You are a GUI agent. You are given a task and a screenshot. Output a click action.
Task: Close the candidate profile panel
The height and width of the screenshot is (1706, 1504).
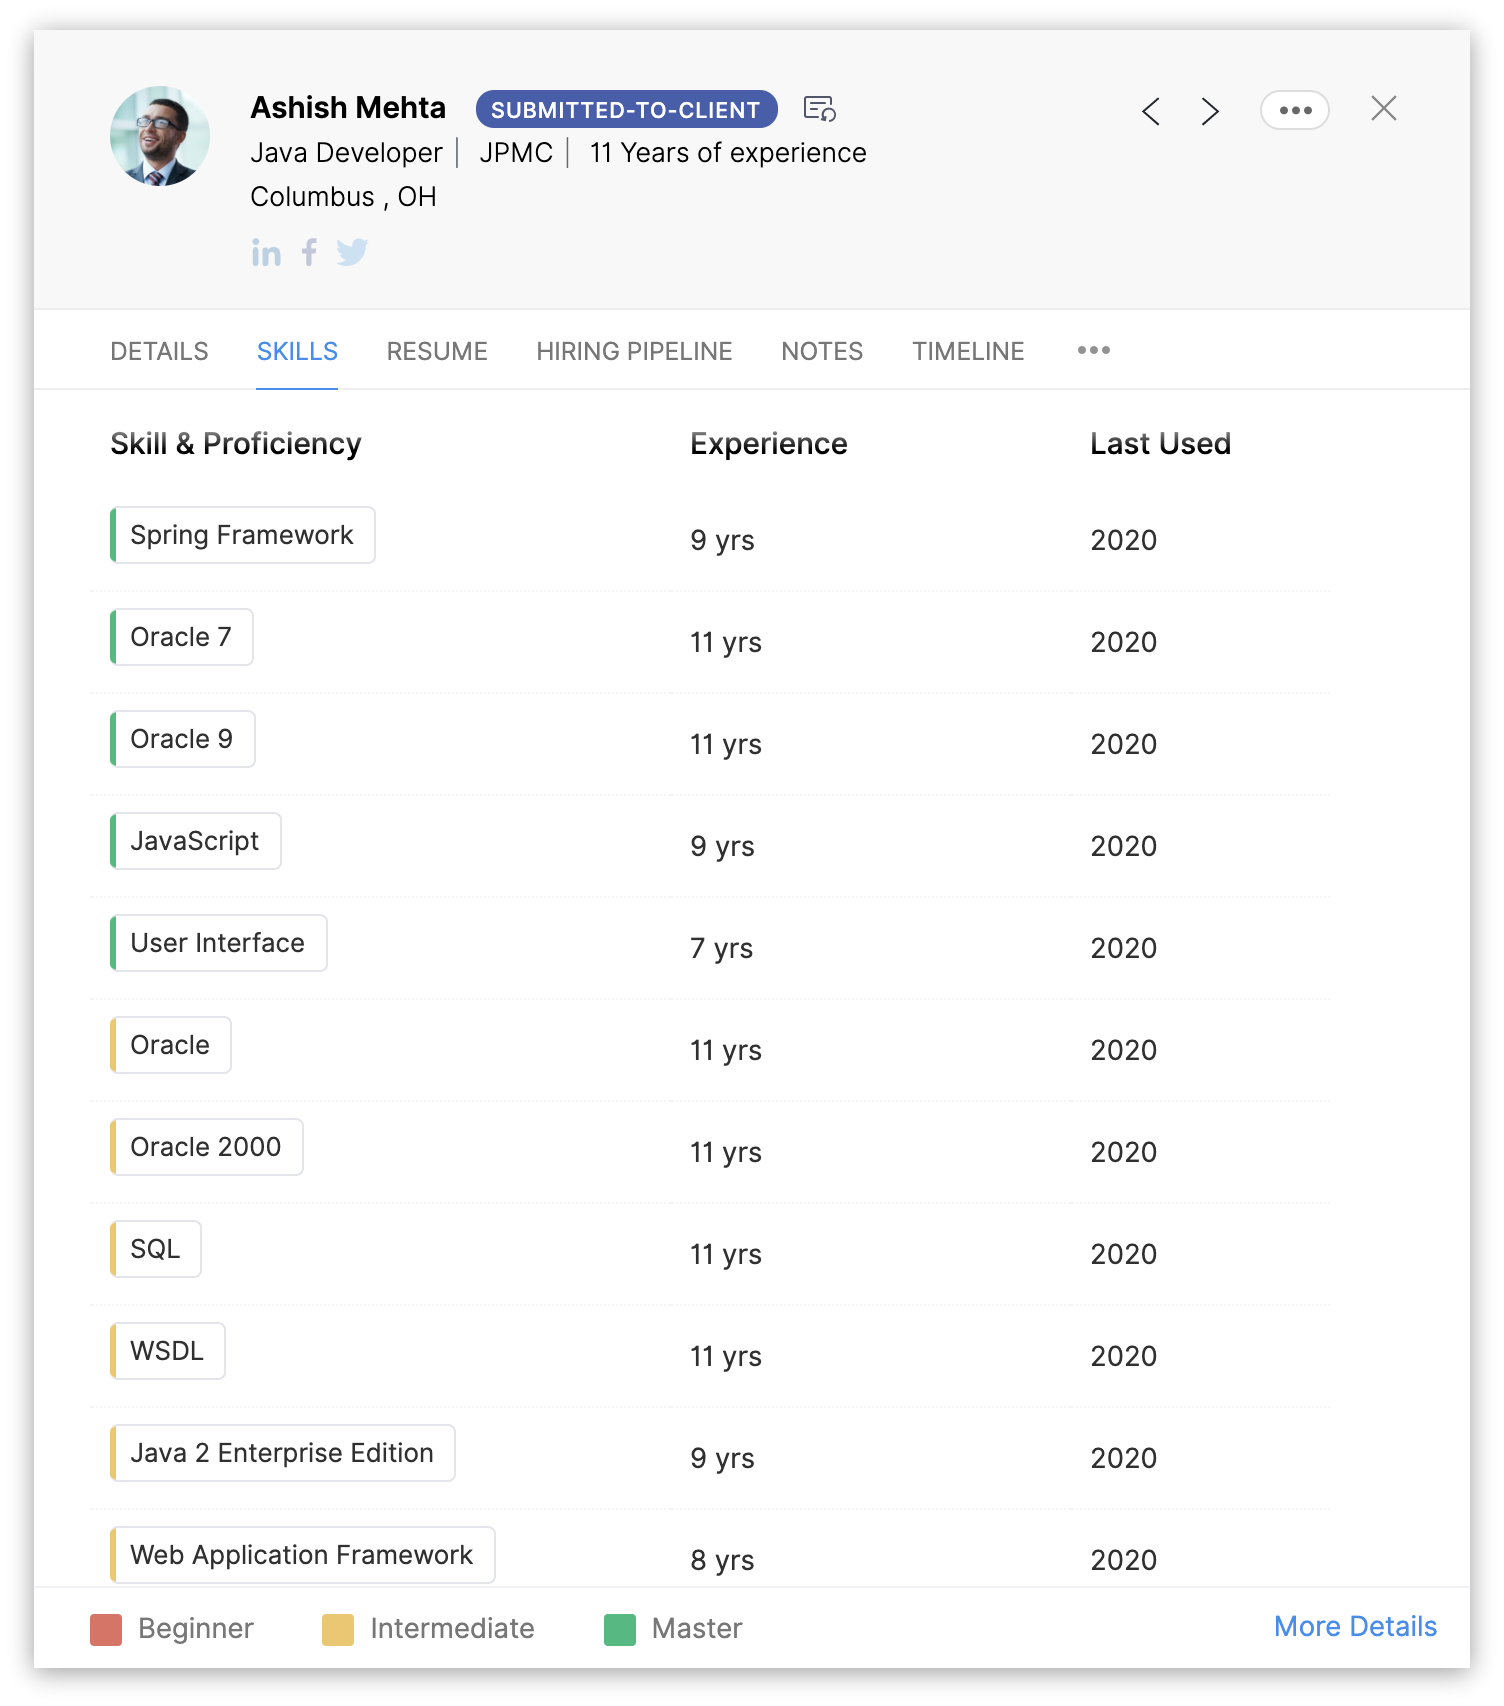click(x=1384, y=108)
